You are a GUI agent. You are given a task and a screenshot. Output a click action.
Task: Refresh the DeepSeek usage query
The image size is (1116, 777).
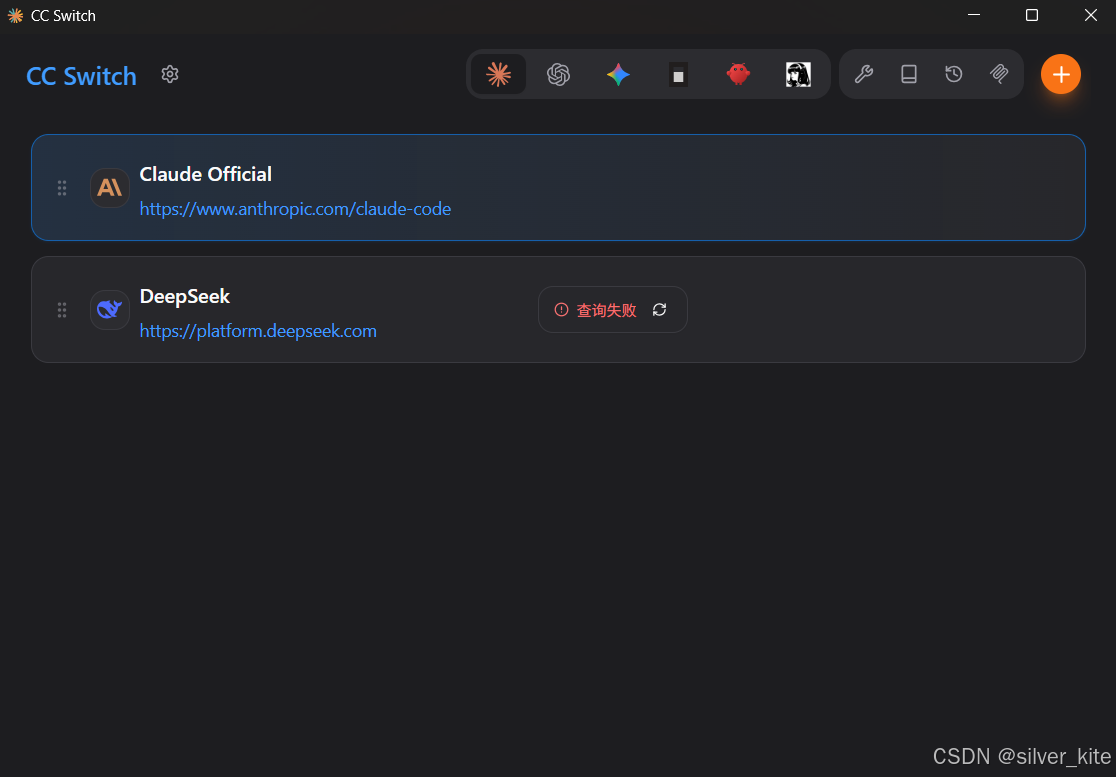[x=660, y=310]
